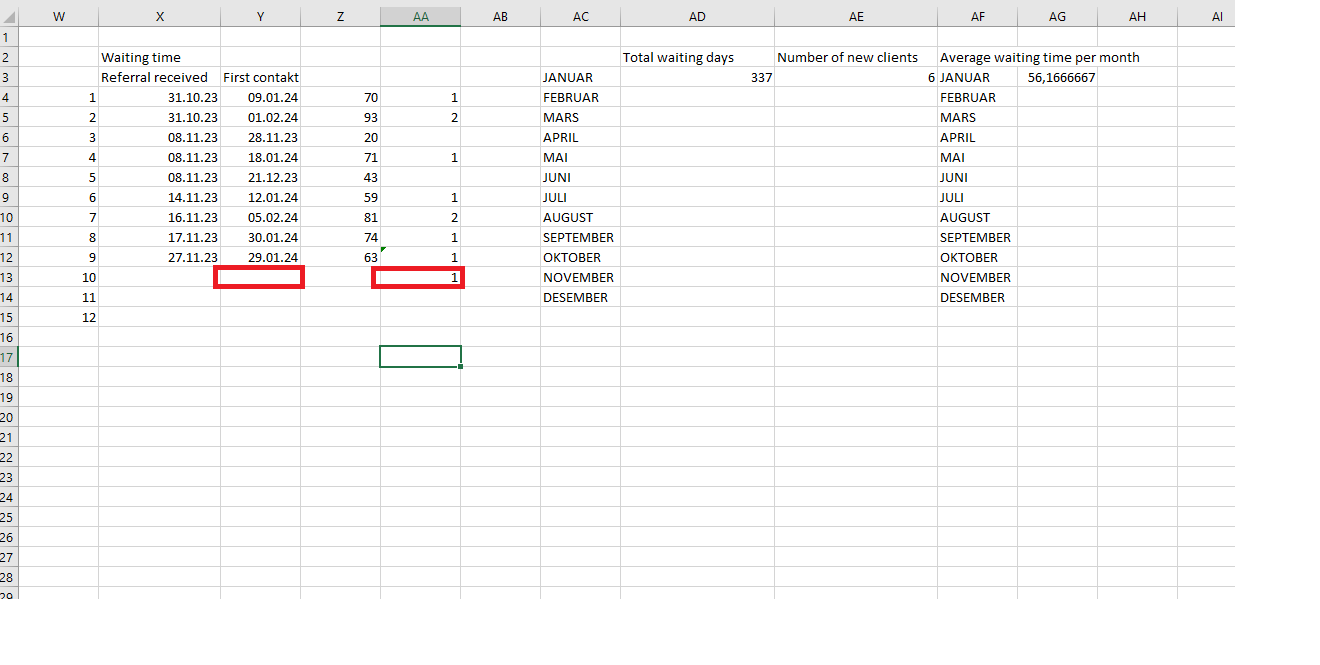This screenshot has height=665, width=1320.
Task: Select the red-highlighted cell containing 1
Action: [x=417, y=277]
